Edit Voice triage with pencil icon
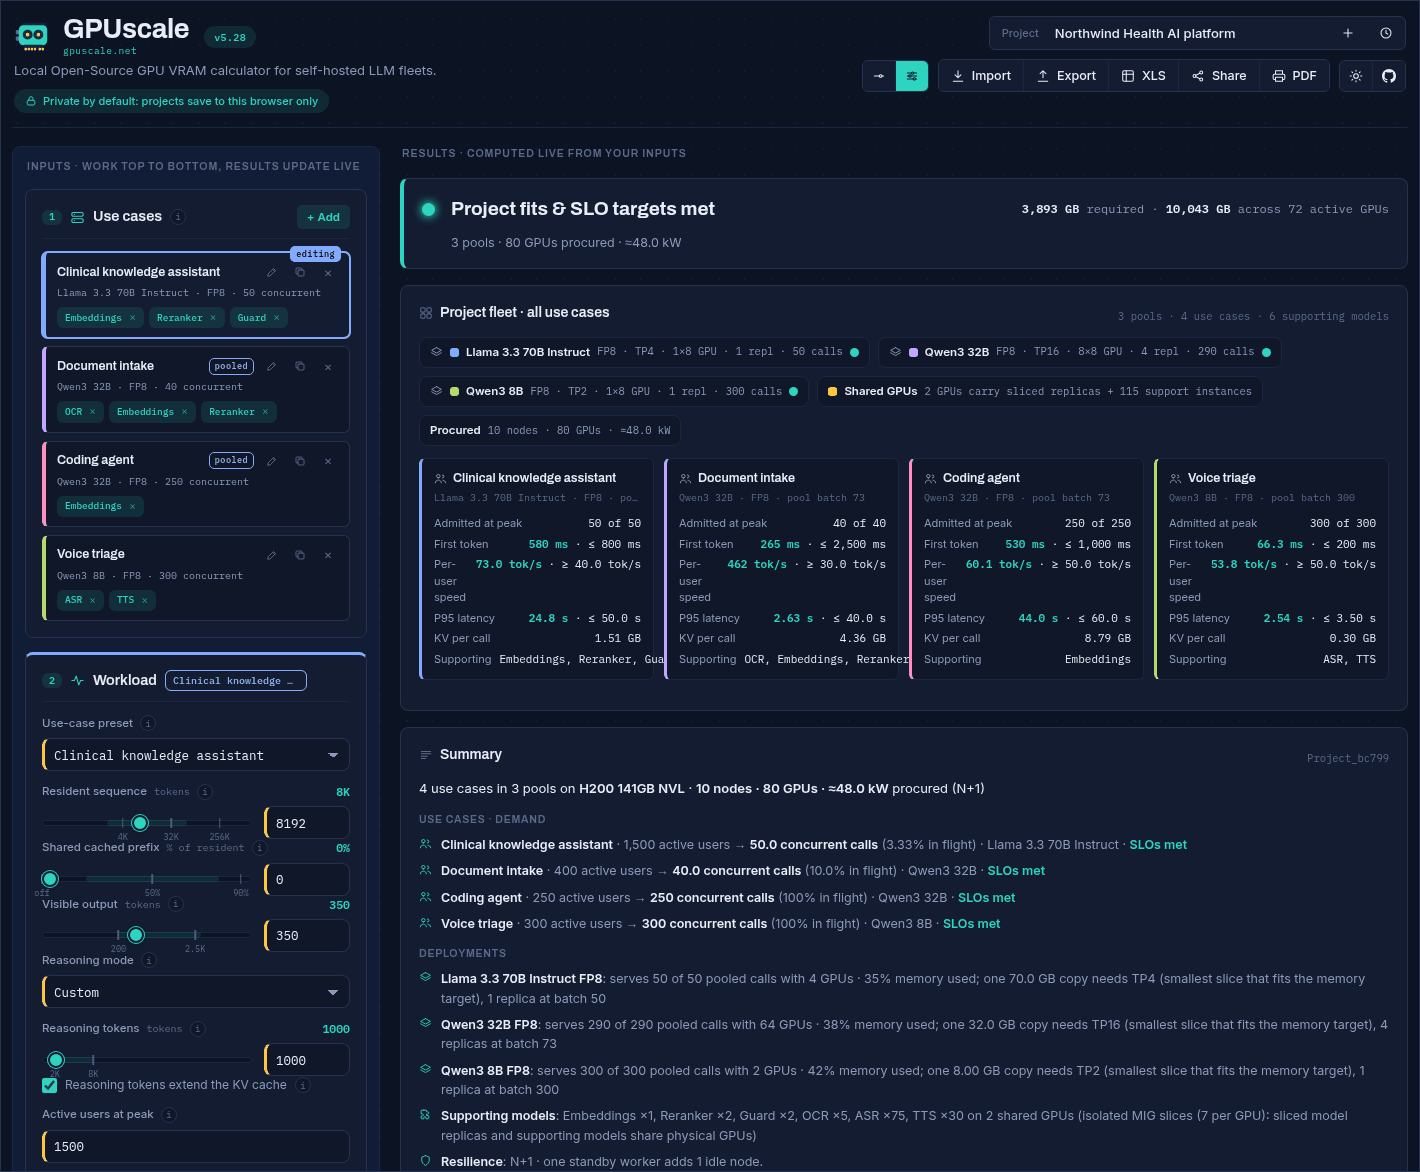Image resolution: width=1420 pixels, height=1172 pixels. point(271,555)
